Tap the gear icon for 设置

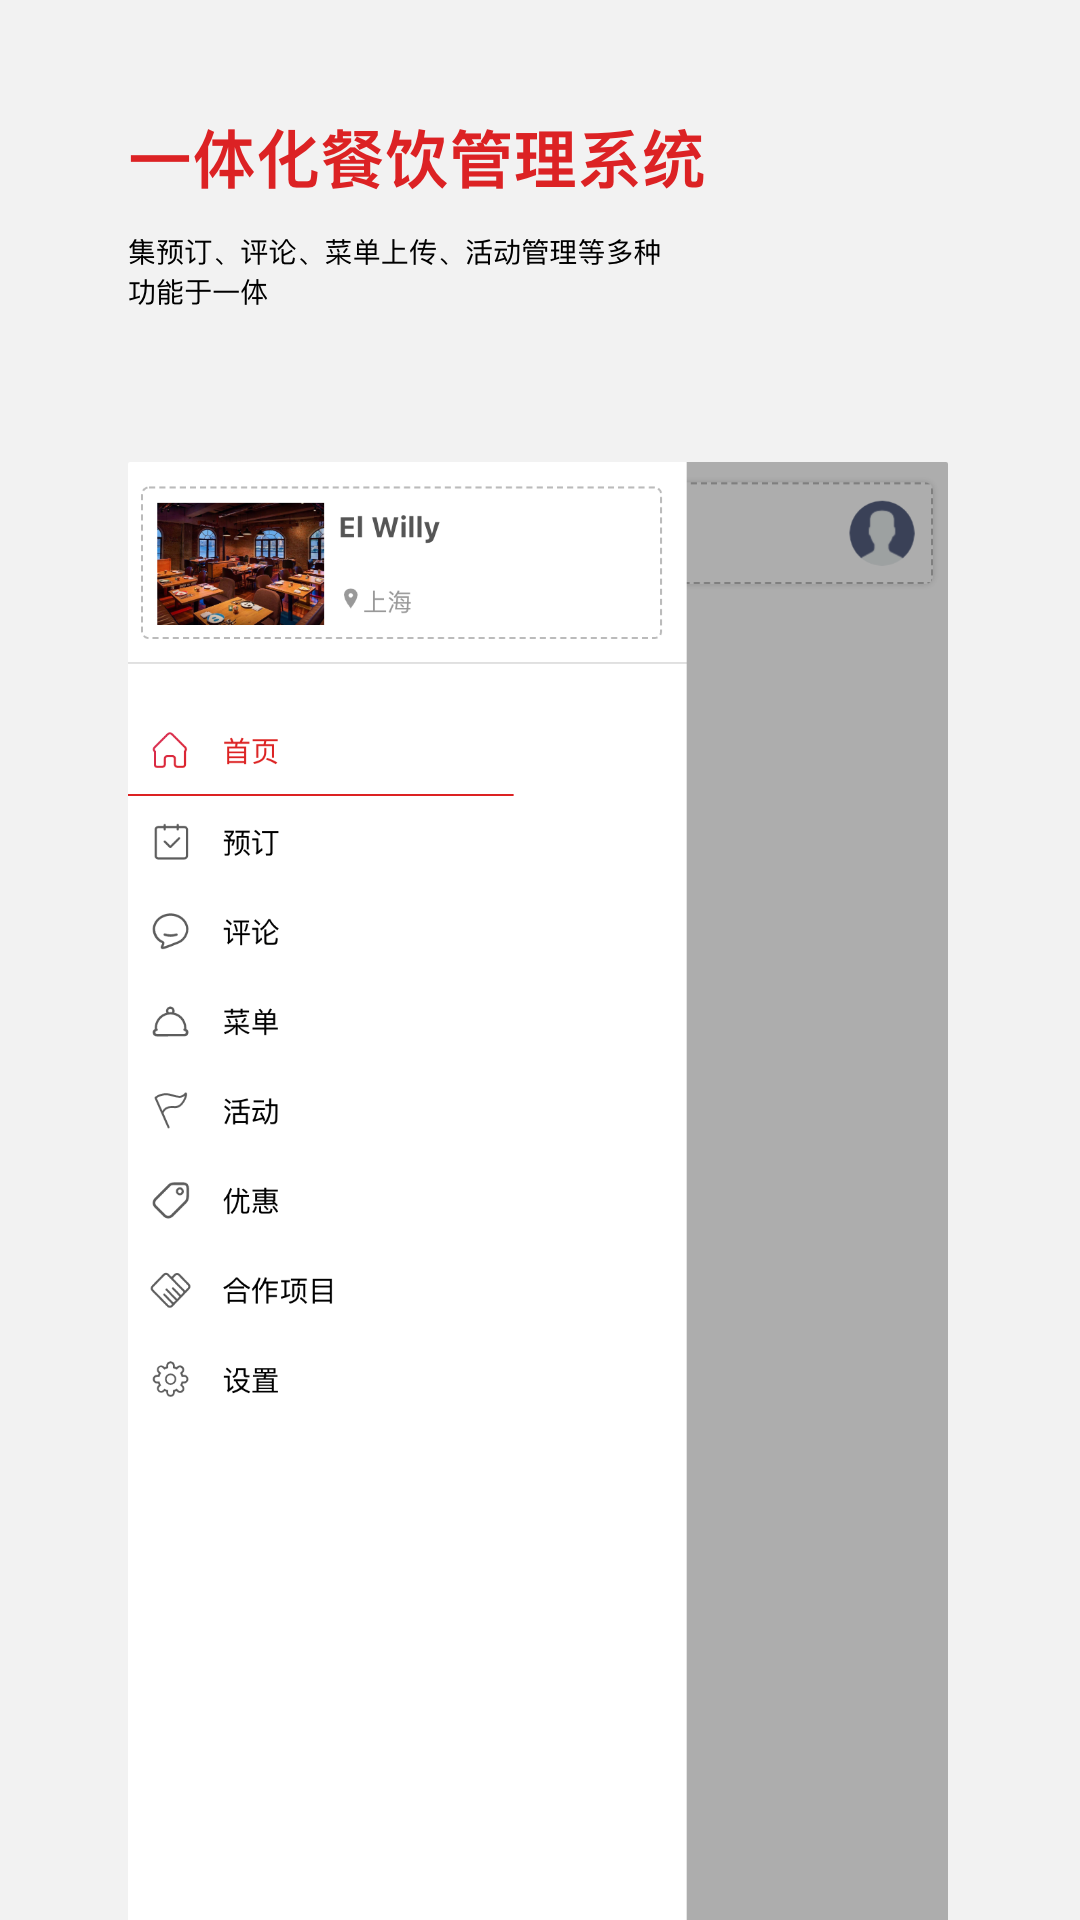(170, 1379)
